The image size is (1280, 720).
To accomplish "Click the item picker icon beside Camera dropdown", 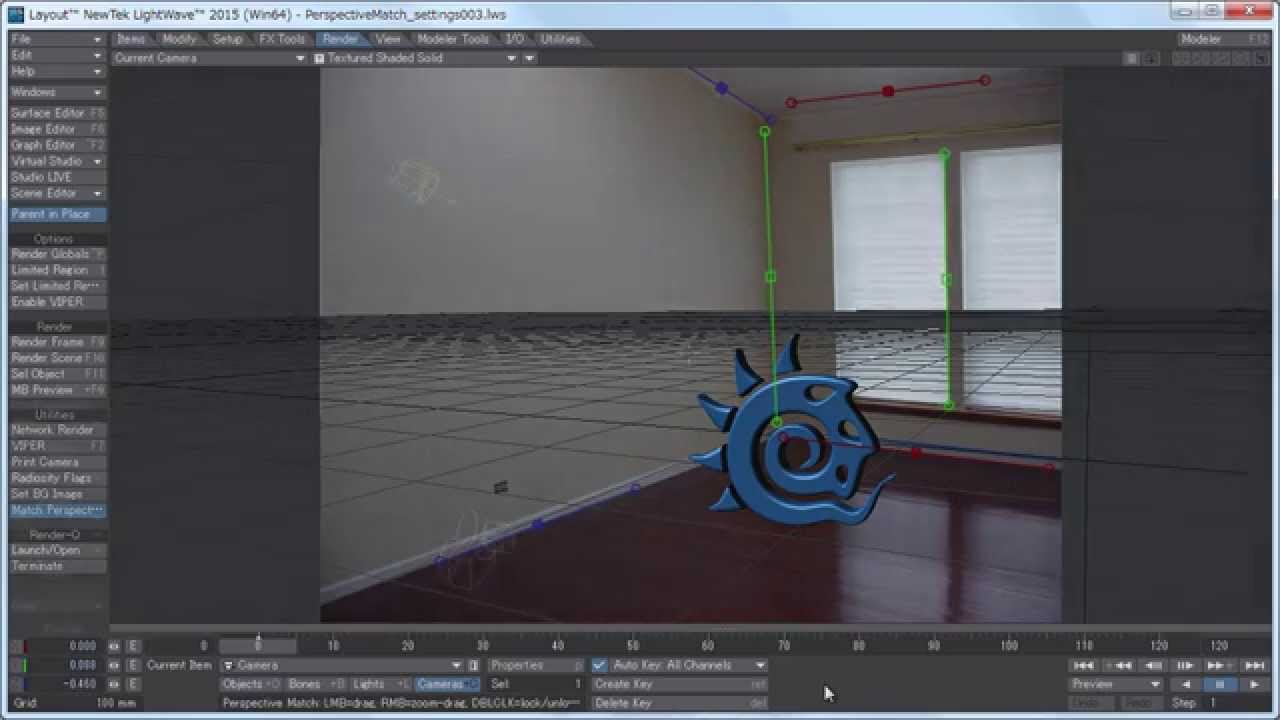I will 474,665.
